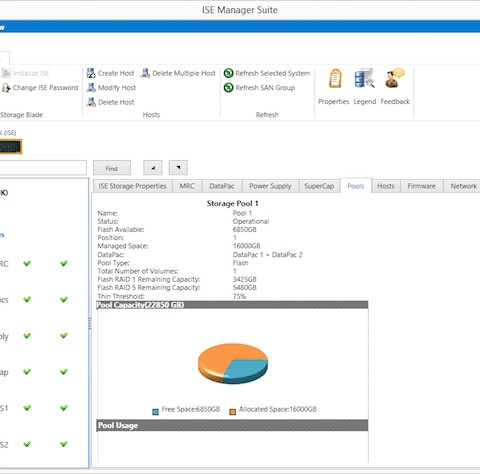Click the Find button

point(112,168)
